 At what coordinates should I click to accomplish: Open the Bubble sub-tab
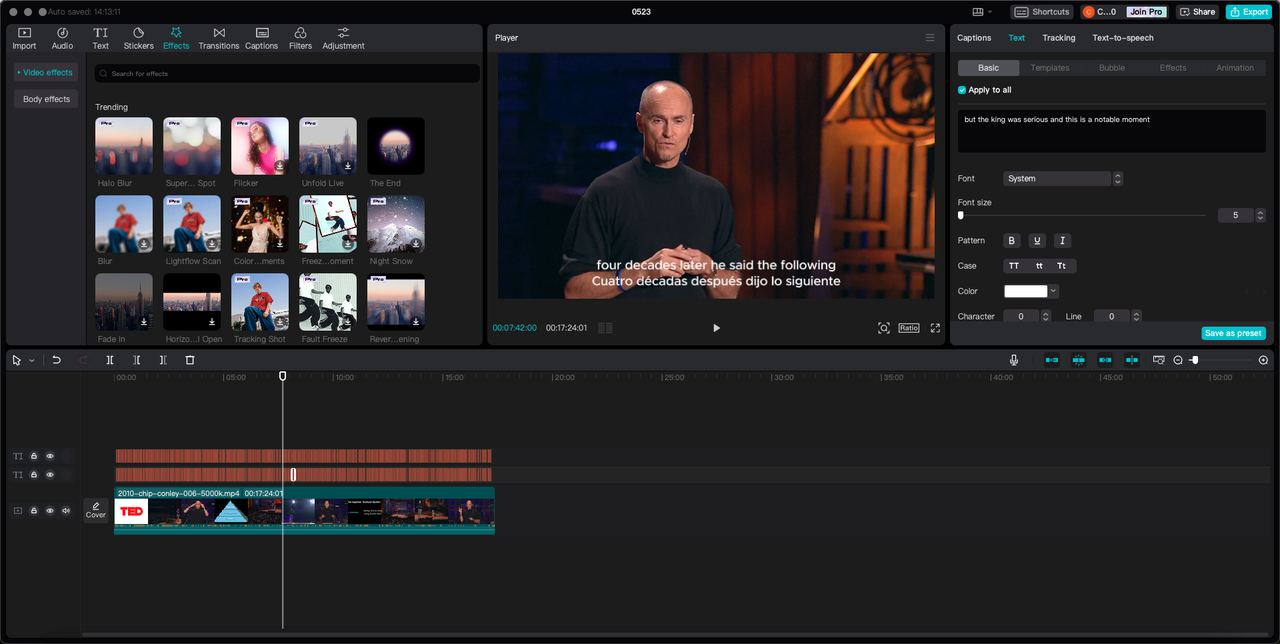point(1112,68)
